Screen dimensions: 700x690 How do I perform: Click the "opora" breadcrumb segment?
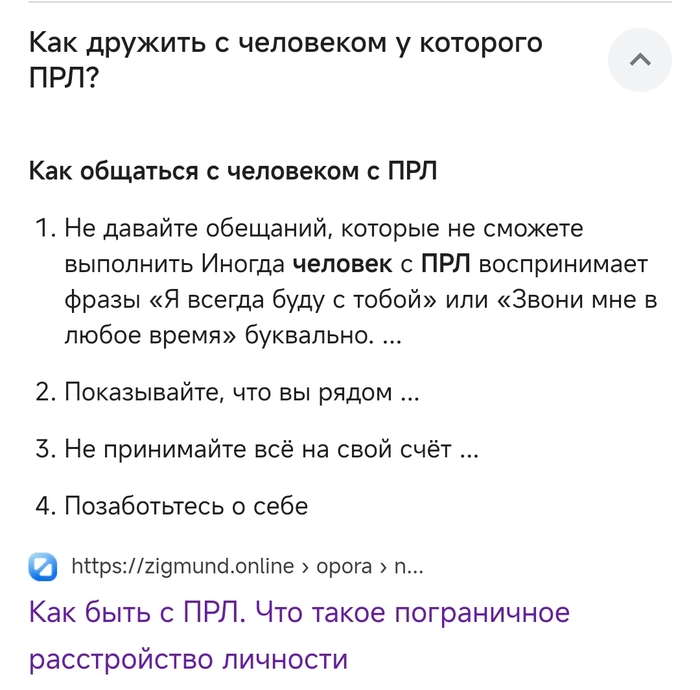coord(344,566)
